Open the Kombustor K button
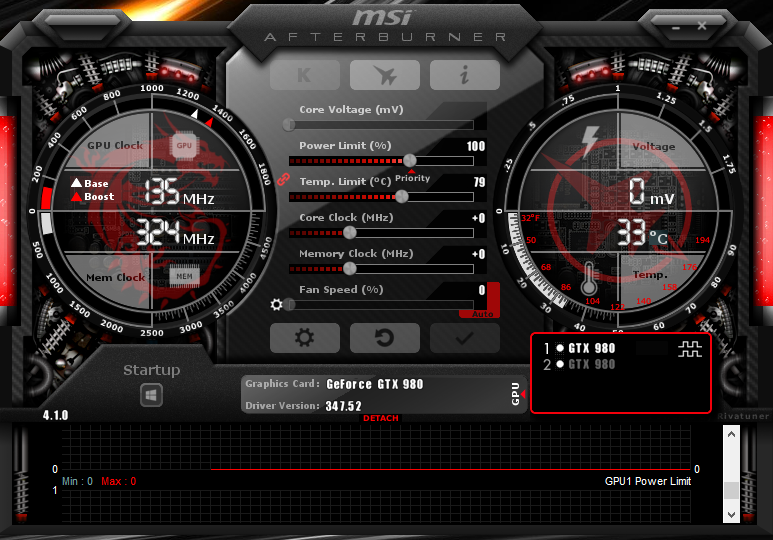This screenshot has height=540, width=773. [305, 75]
